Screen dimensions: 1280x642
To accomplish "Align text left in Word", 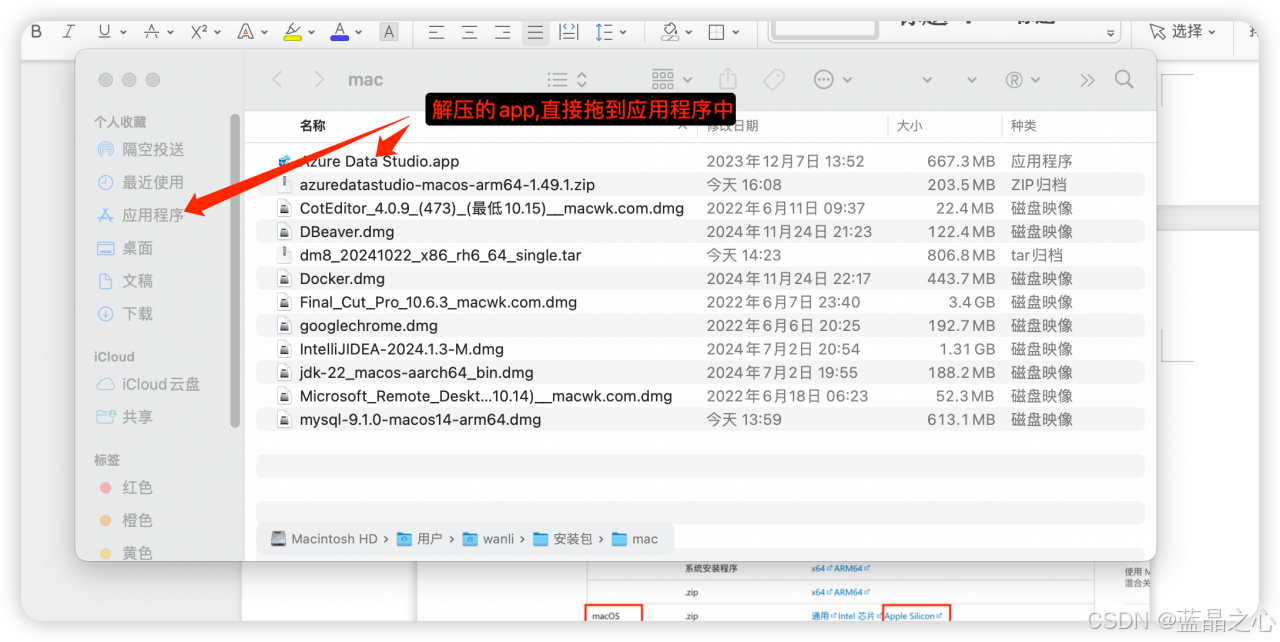I will coord(436,32).
